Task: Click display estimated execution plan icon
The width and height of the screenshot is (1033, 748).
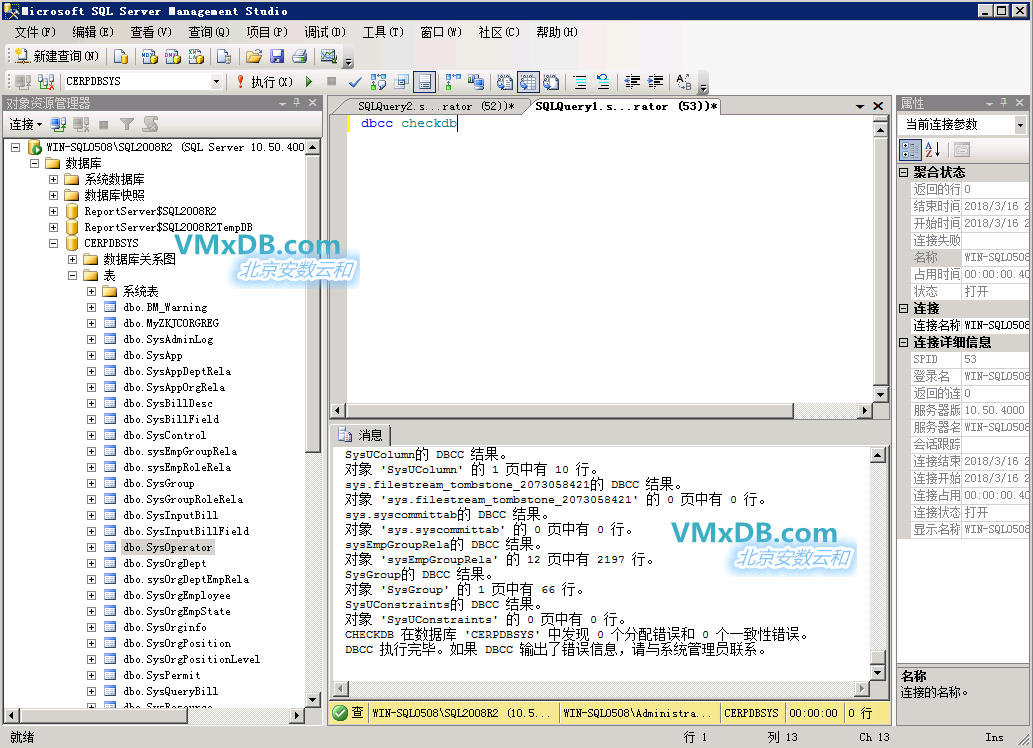Action: tap(378, 82)
